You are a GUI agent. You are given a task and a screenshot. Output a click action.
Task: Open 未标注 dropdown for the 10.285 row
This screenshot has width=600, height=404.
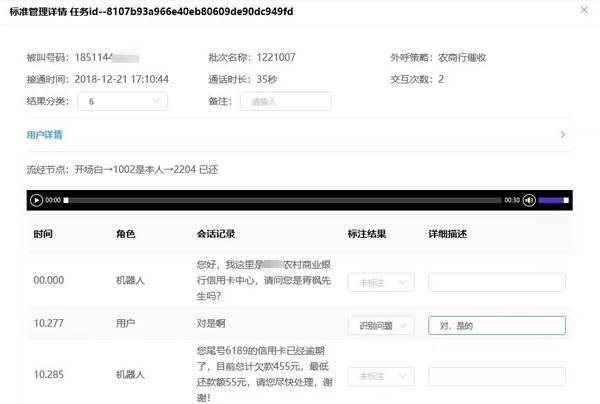click(x=380, y=376)
